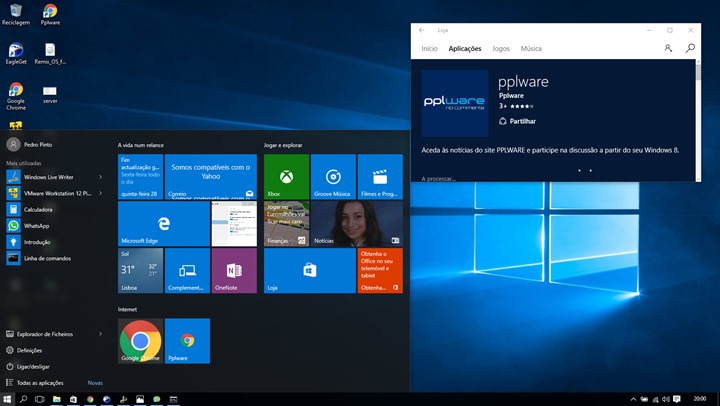
Task: Click the Partilhar share button
Action: [517, 121]
